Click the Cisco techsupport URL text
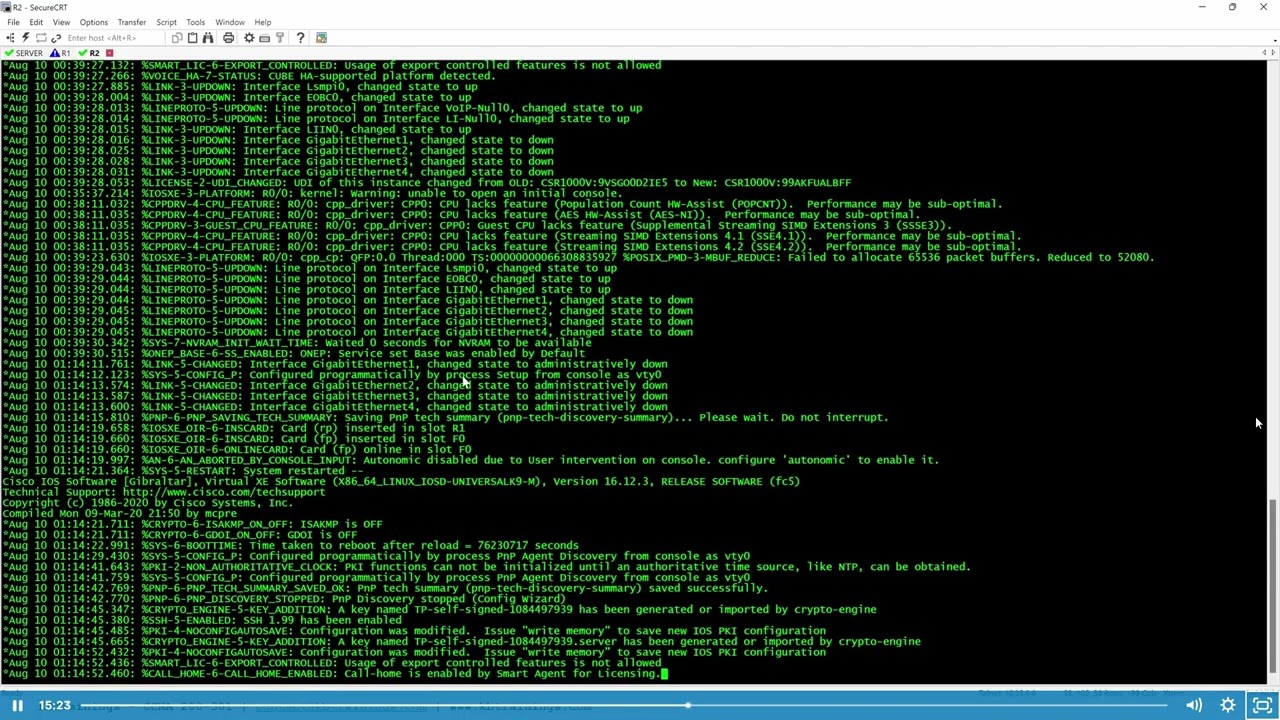The width and height of the screenshot is (1280, 720). [x=224, y=492]
